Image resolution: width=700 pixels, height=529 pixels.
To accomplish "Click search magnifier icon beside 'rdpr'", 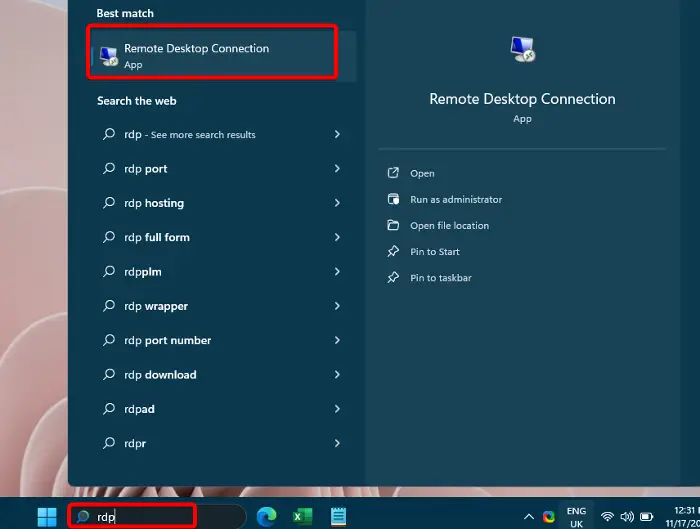I will point(108,443).
